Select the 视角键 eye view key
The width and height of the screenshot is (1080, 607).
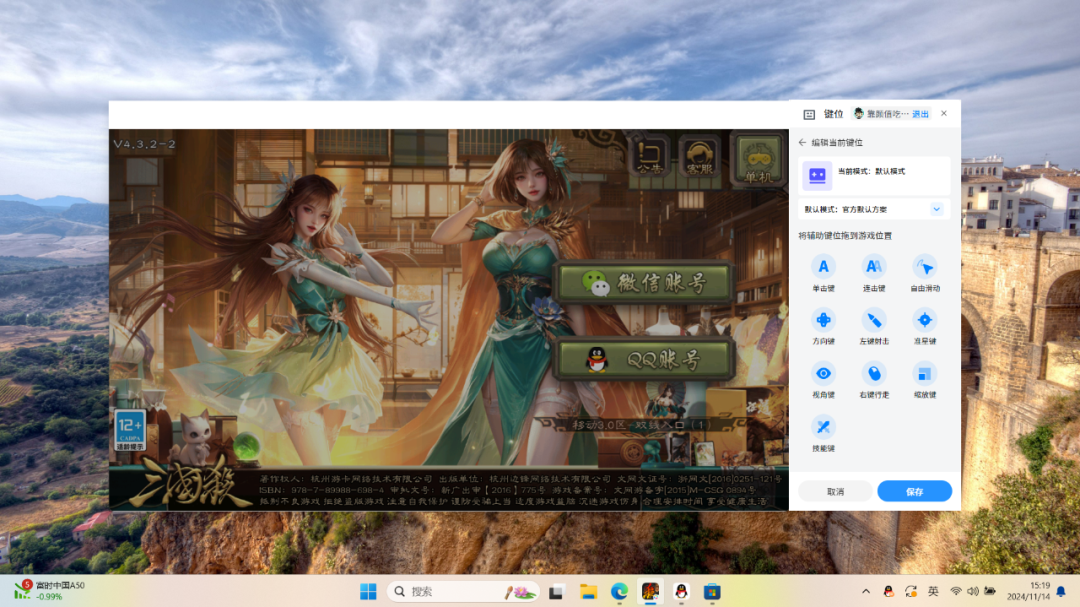coord(823,374)
